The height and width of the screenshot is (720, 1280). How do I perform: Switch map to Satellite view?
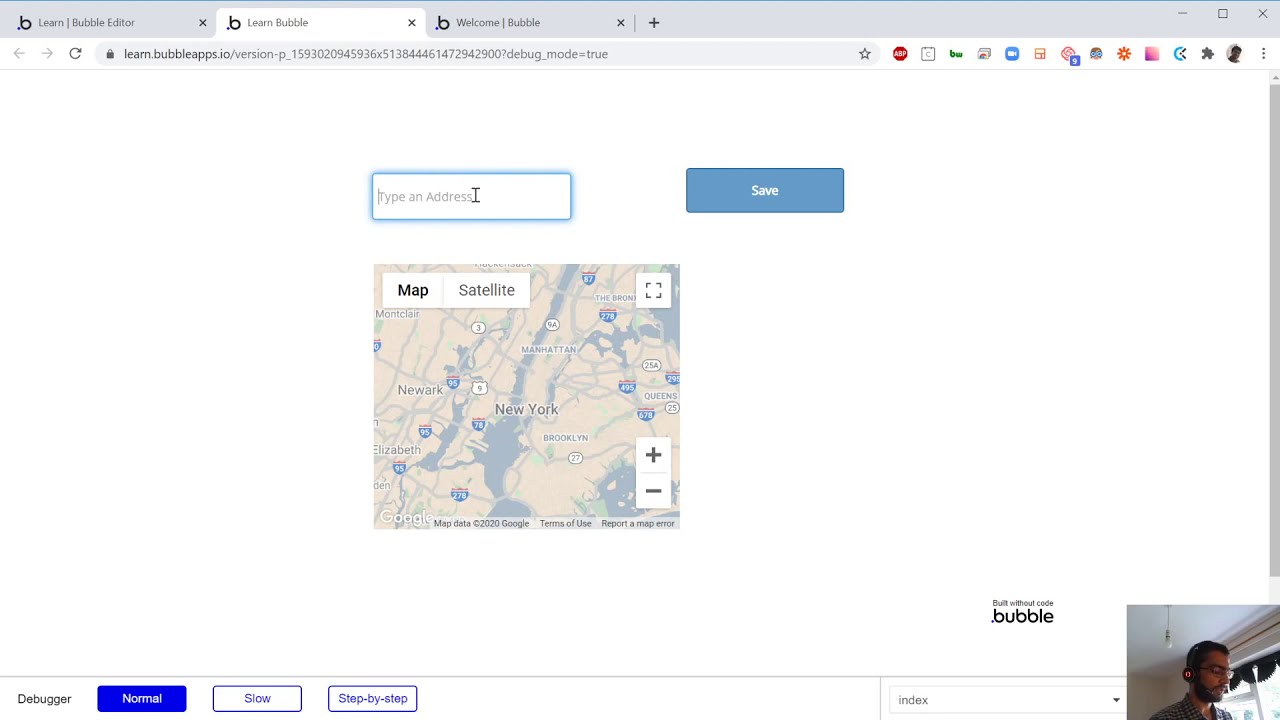pos(487,290)
